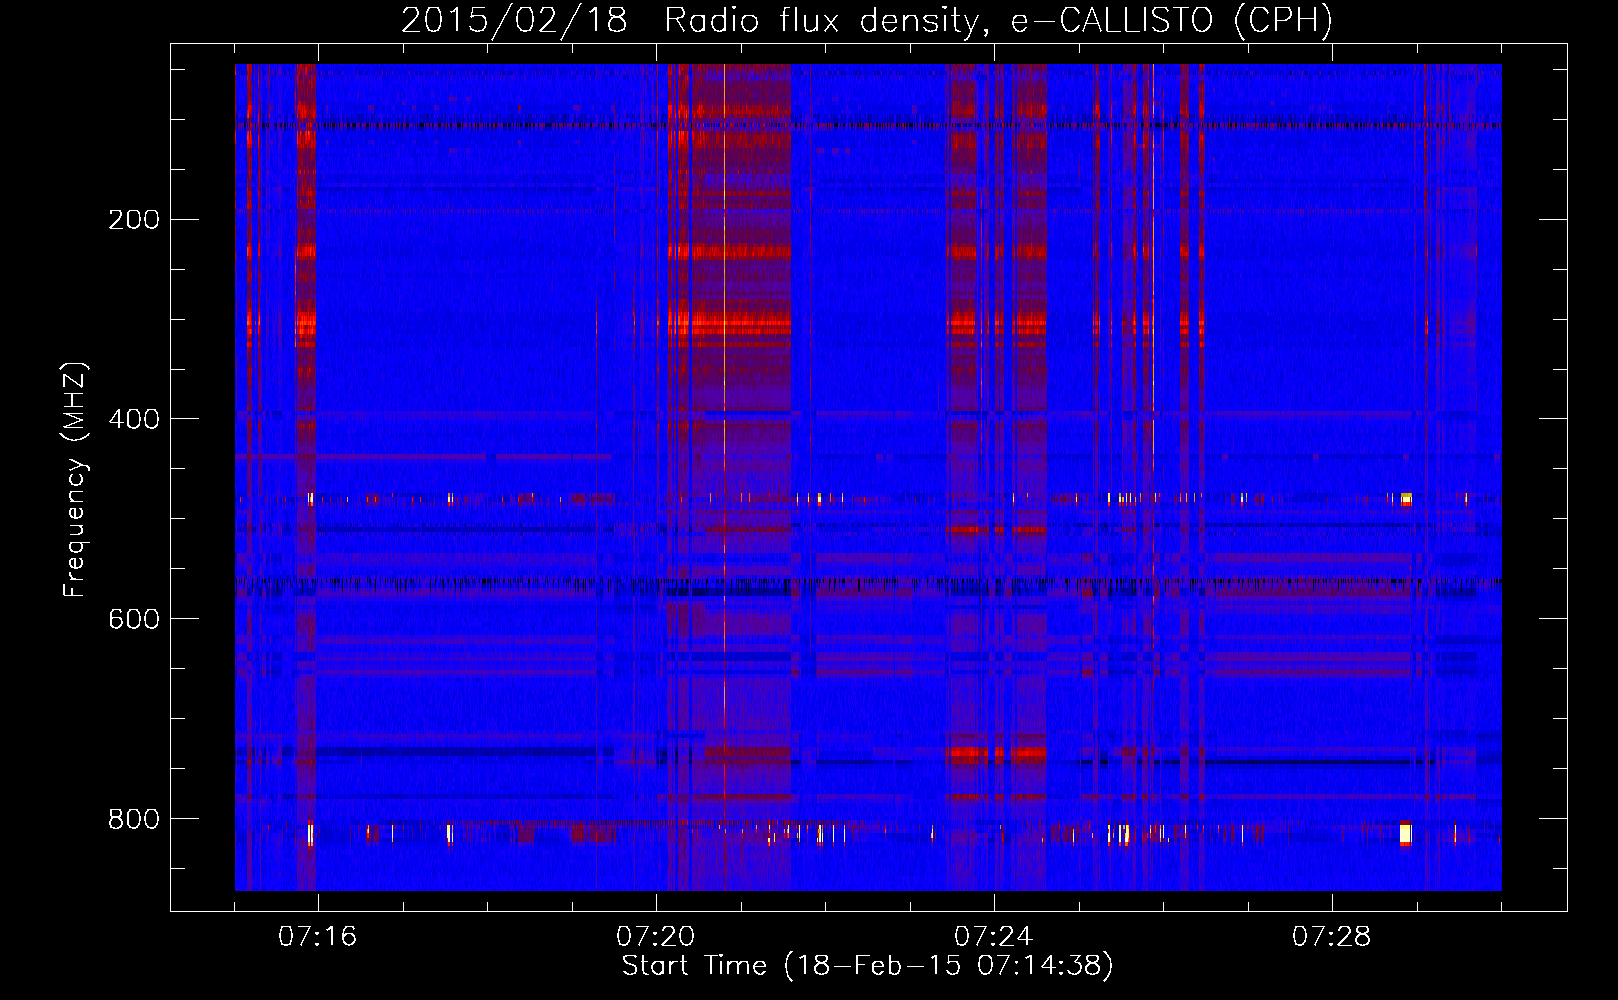Image resolution: width=1618 pixels, height=1000 pixels.
Task: Click the 07:20 time tick label
Action: click(656, 937)
